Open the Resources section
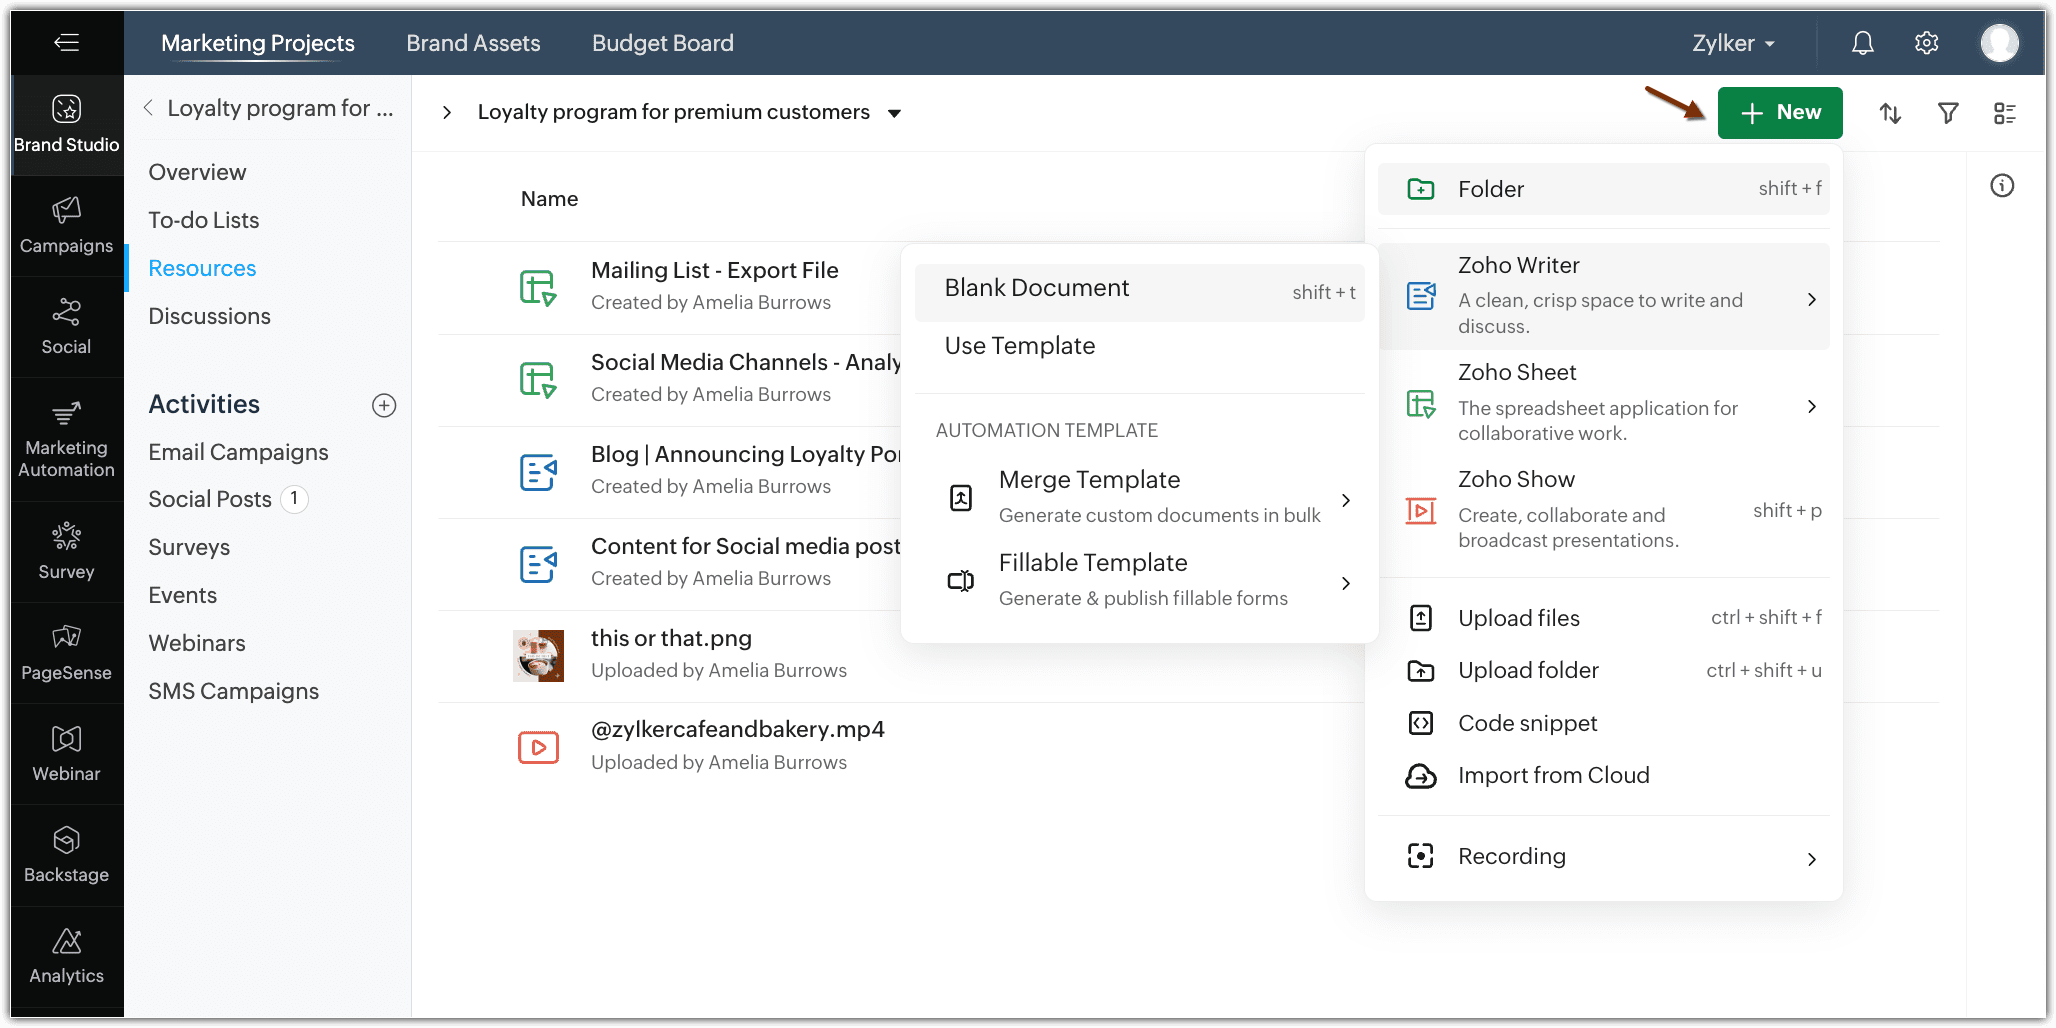 click(x=202, y=268)
